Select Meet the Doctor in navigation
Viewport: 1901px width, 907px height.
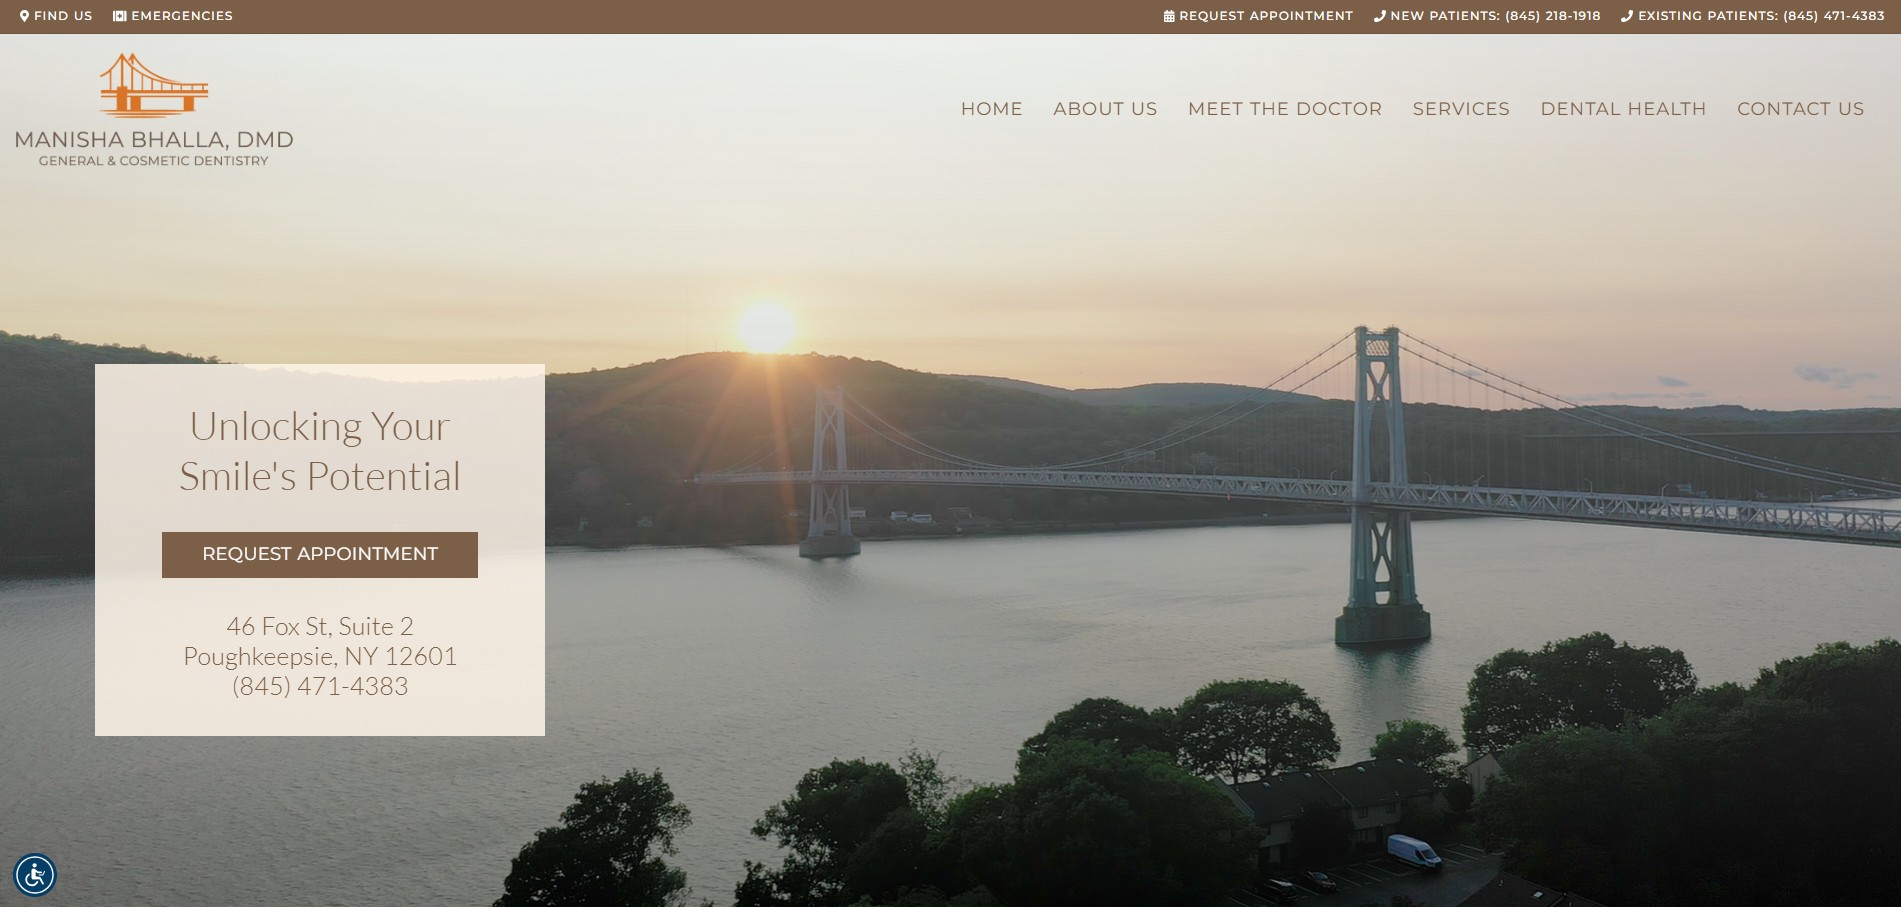1284,109
